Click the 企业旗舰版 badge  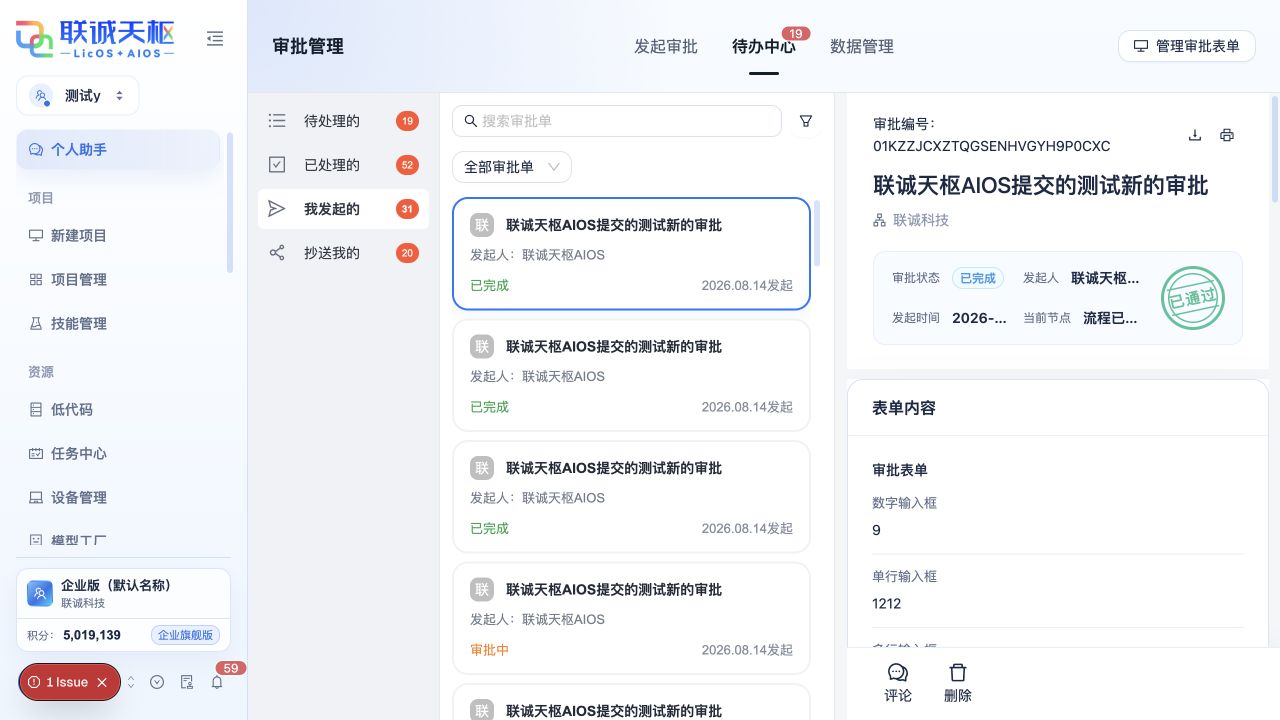pyautogui.click(x=185, y=635)
